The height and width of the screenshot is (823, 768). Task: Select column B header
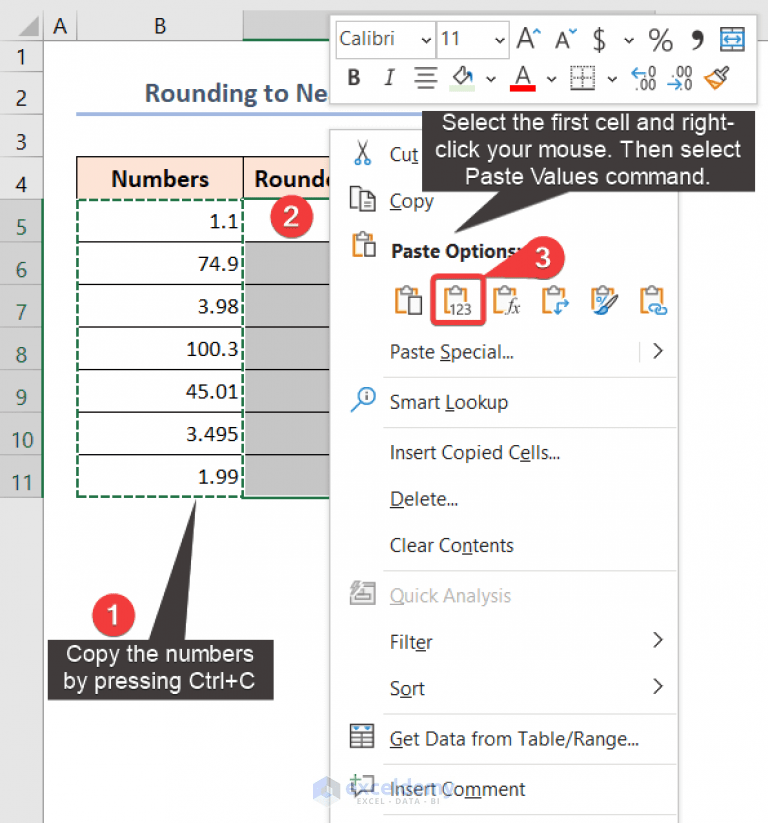click(x=160, y=26)
